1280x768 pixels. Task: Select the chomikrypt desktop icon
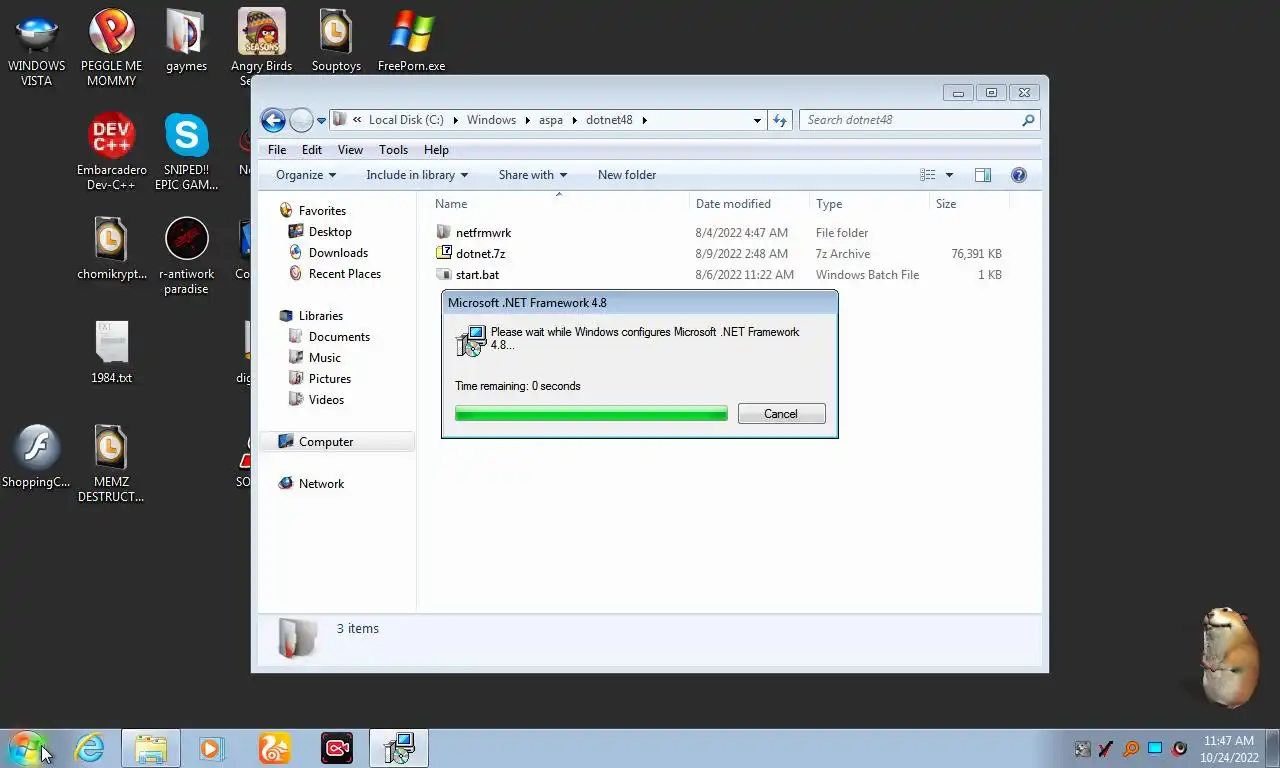pyautogui.click(x=111, y=249)
